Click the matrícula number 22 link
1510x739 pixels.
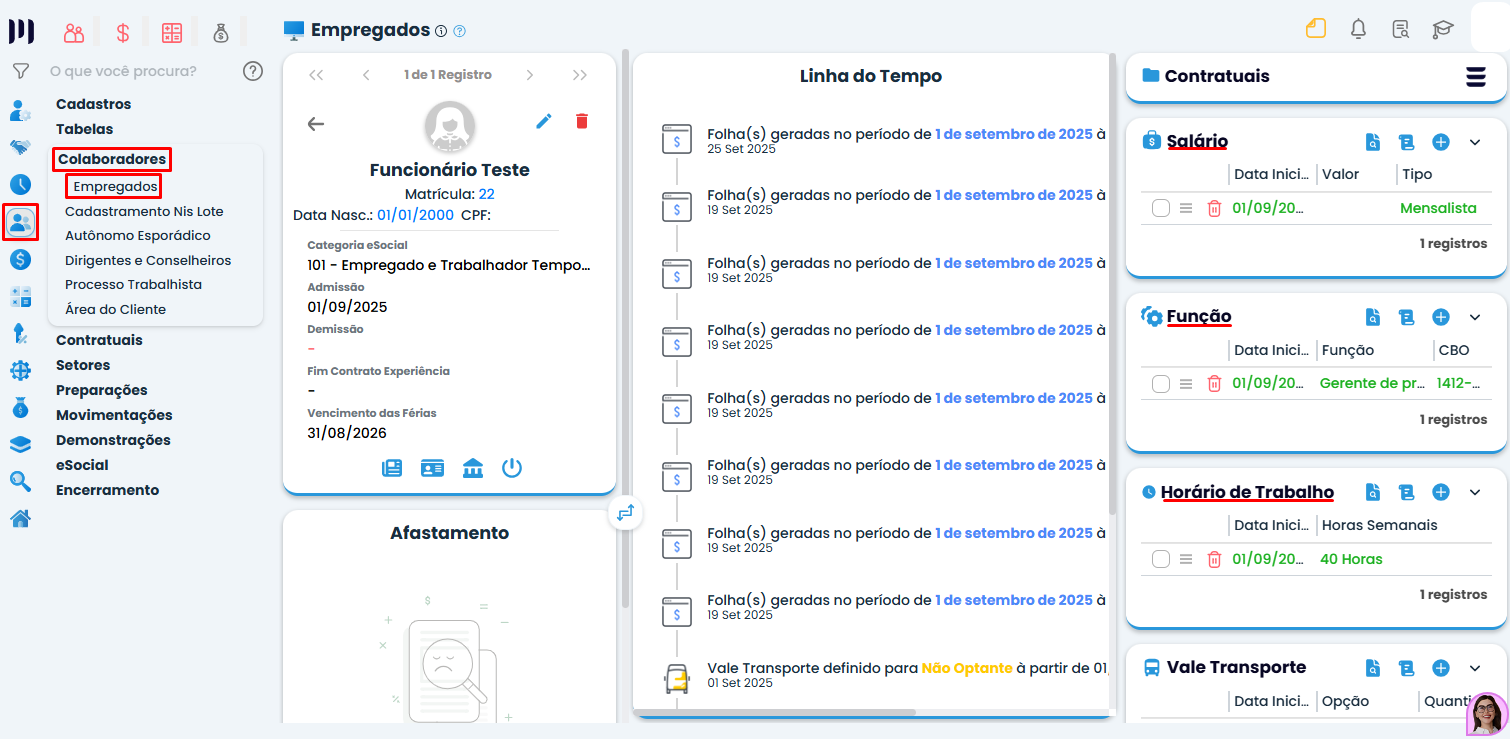489,193
